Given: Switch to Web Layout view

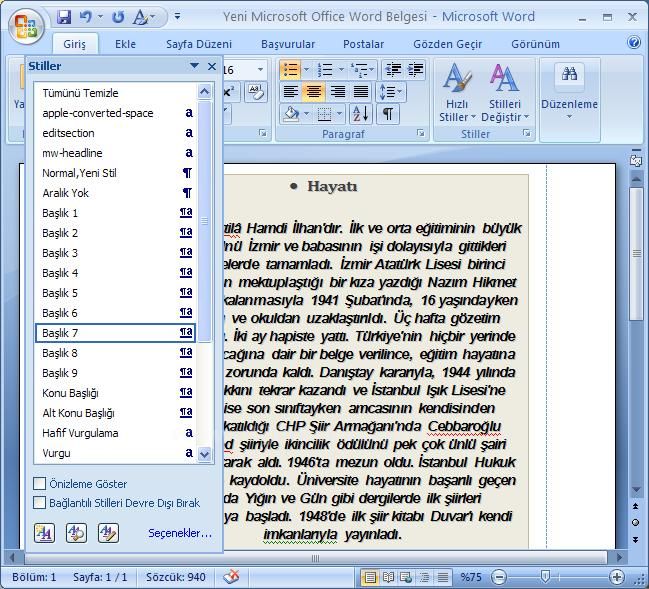Looking at the screenshot, I should click(406, 577).
